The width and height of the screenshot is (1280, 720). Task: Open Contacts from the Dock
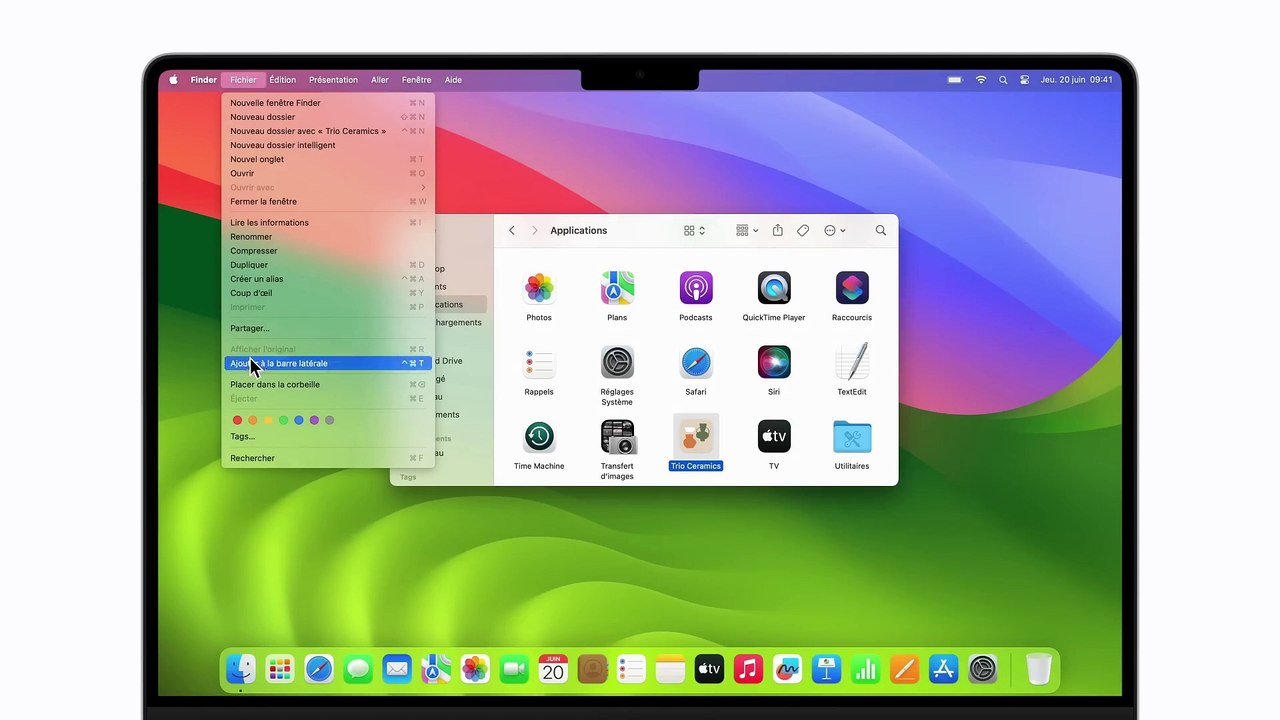click(592, 669)
